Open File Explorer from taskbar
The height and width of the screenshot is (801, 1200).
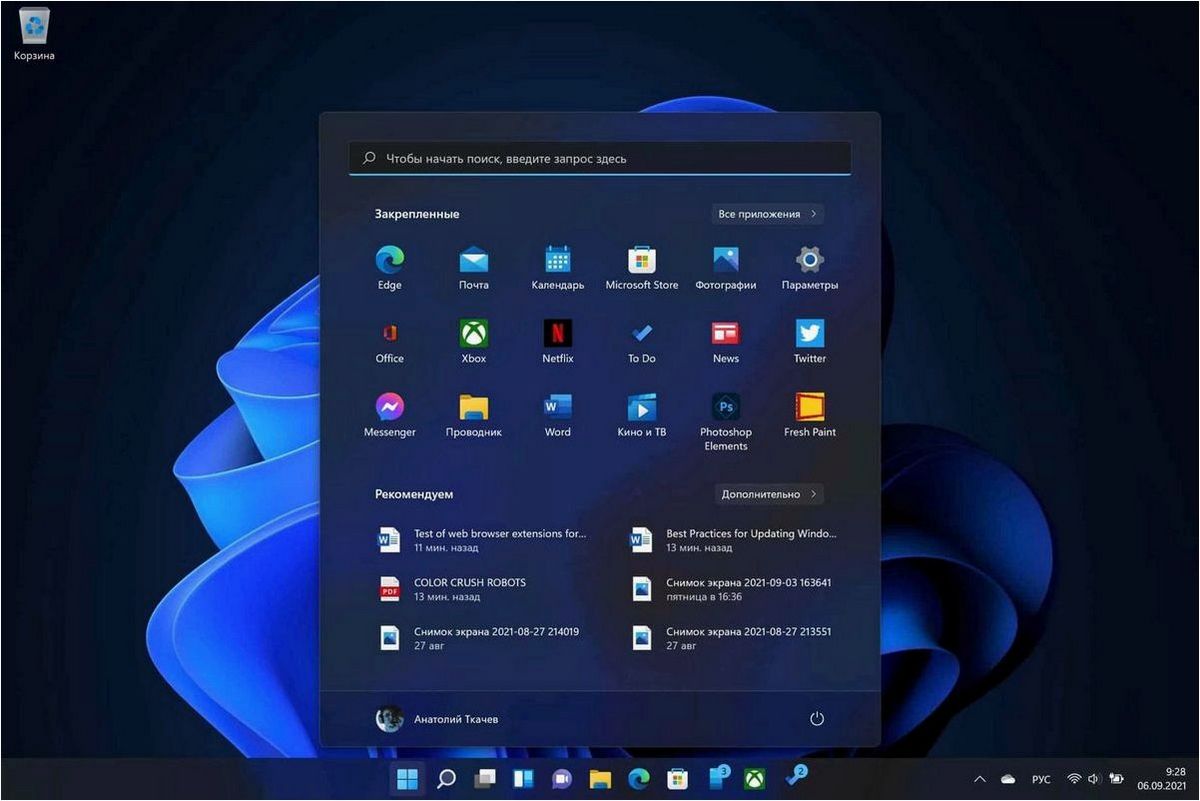coord(600,779)
